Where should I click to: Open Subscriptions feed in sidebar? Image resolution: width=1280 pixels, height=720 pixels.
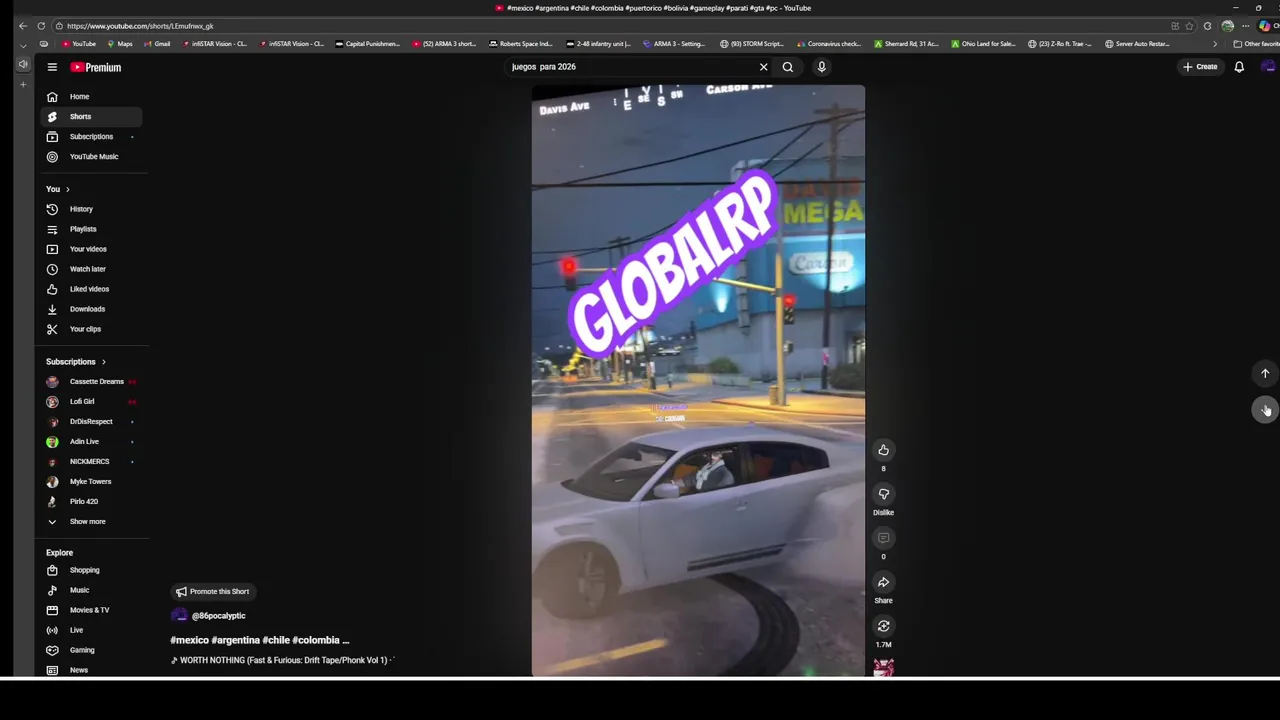click(91, 137)
